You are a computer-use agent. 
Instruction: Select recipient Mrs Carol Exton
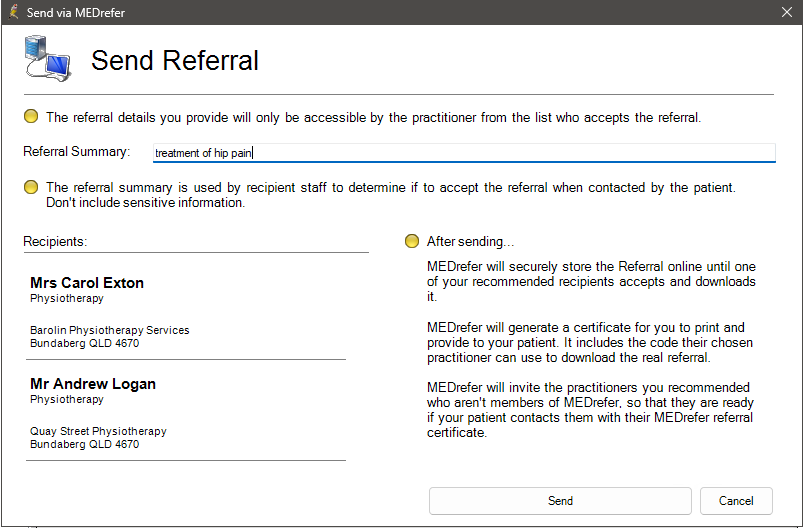(x=87, y=283)
